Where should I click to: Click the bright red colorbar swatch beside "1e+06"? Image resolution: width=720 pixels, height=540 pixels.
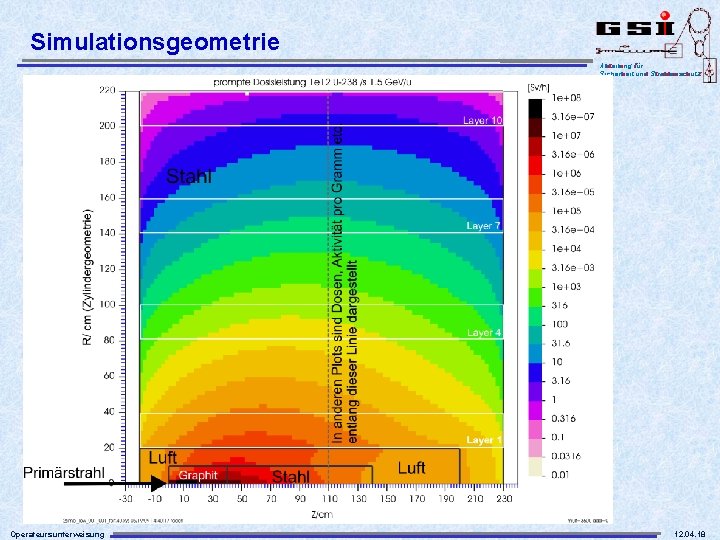coord(535,165)
